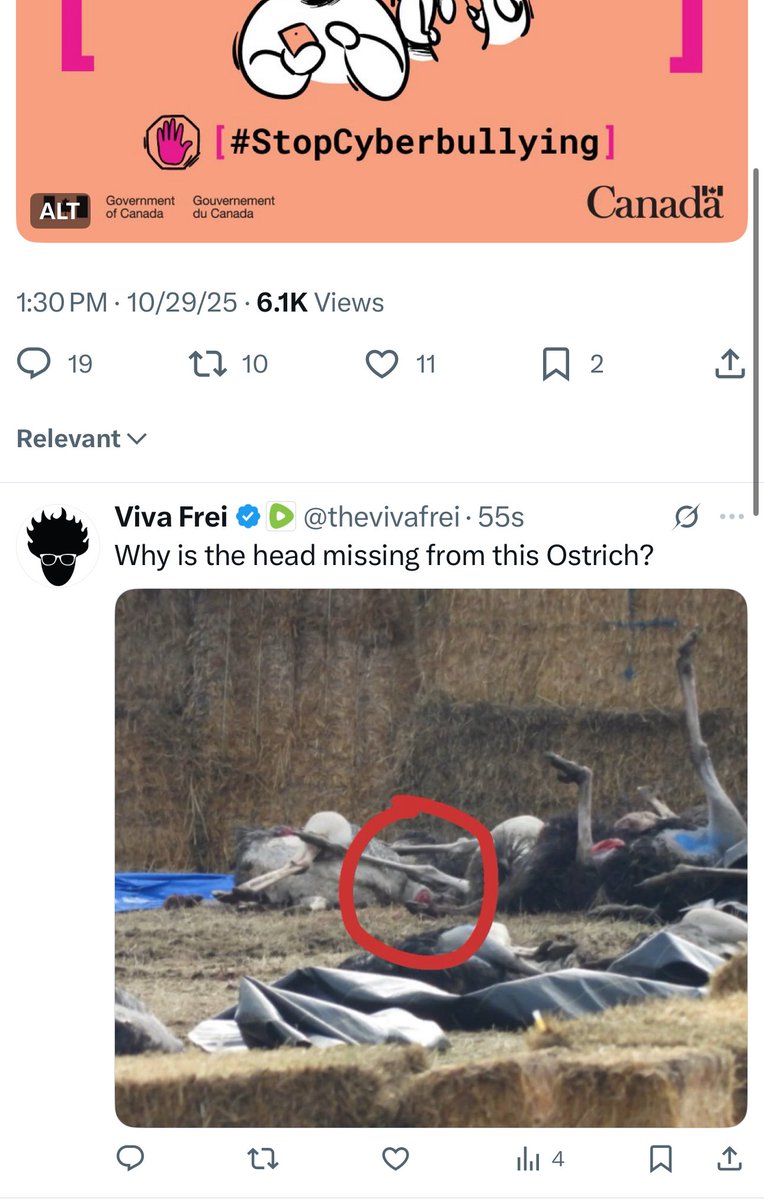
Task: Bookmark the Government of Canada post
Action: pyautogui.click(x=555, y=364)
